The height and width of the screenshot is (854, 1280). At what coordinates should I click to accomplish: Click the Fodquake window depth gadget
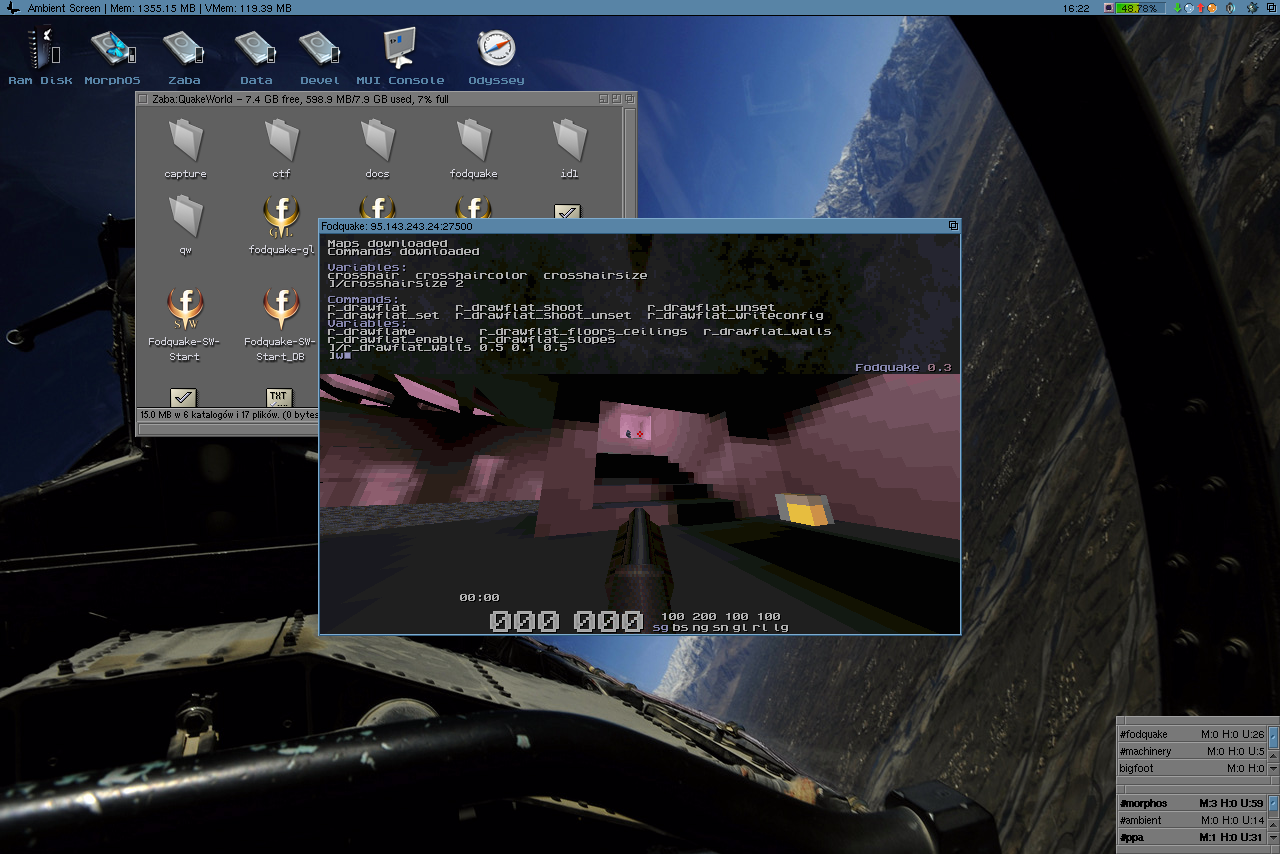[953, 226]
